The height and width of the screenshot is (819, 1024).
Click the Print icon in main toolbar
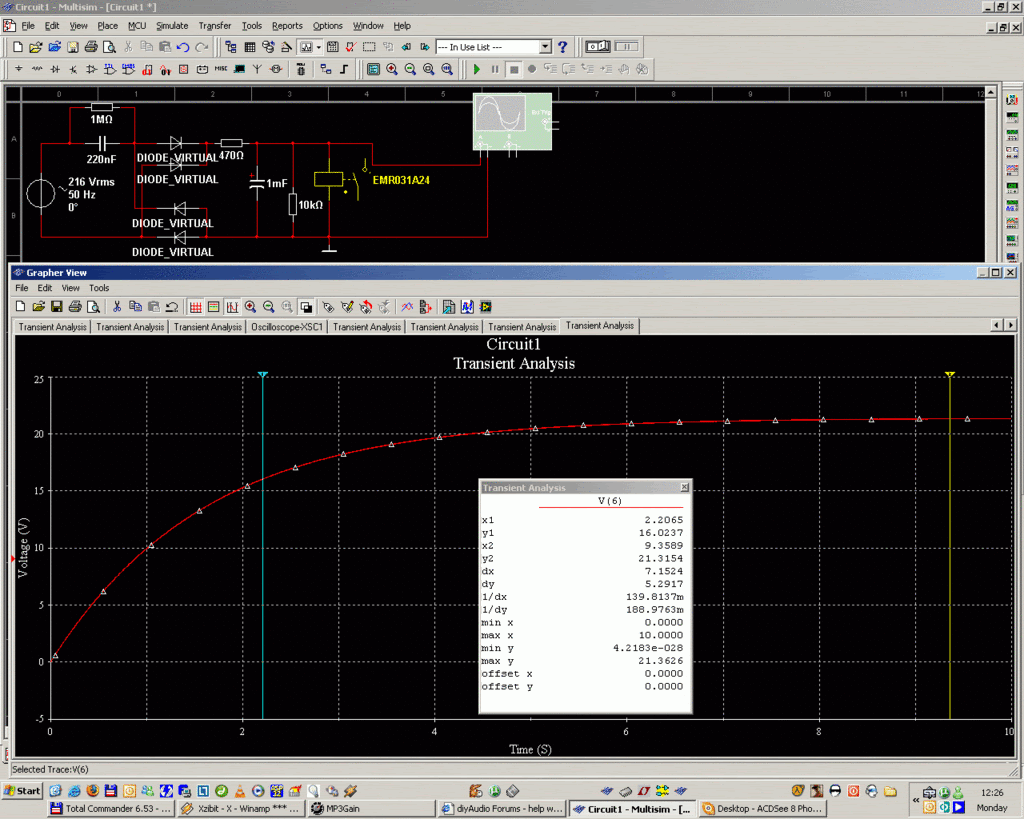90,47
